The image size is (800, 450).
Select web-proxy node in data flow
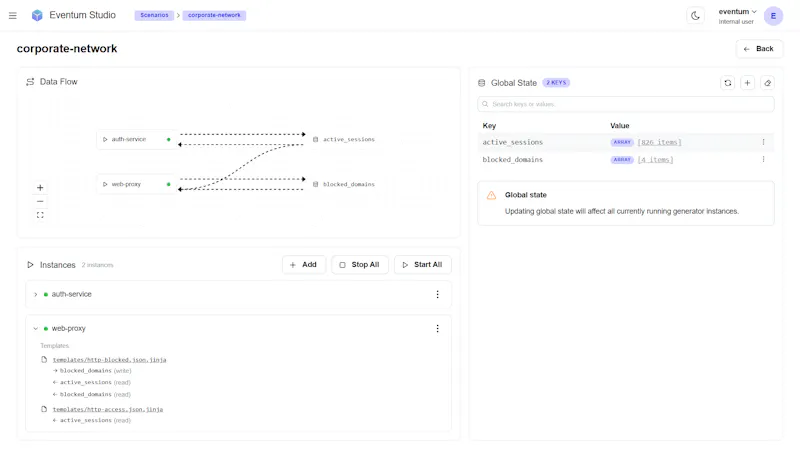pos(136,184)
